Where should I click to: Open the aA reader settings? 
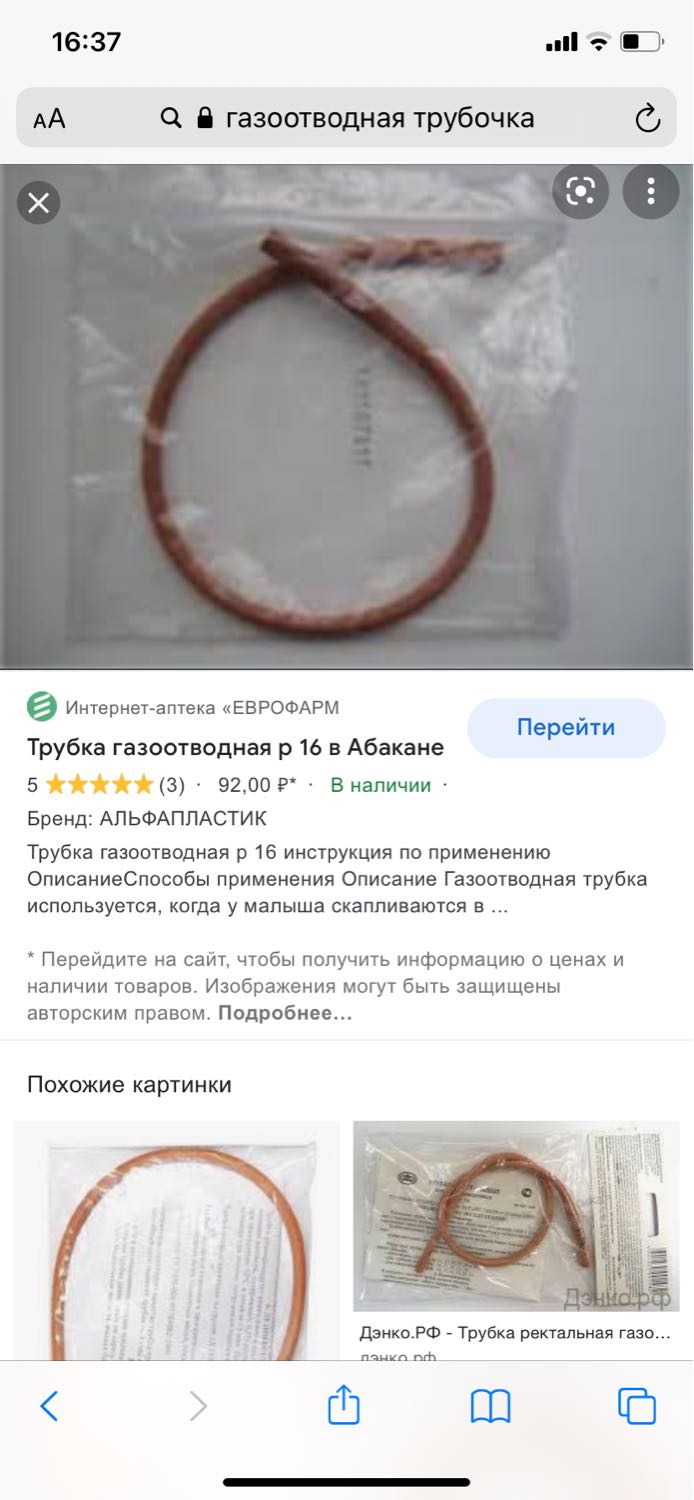point(49,119)
